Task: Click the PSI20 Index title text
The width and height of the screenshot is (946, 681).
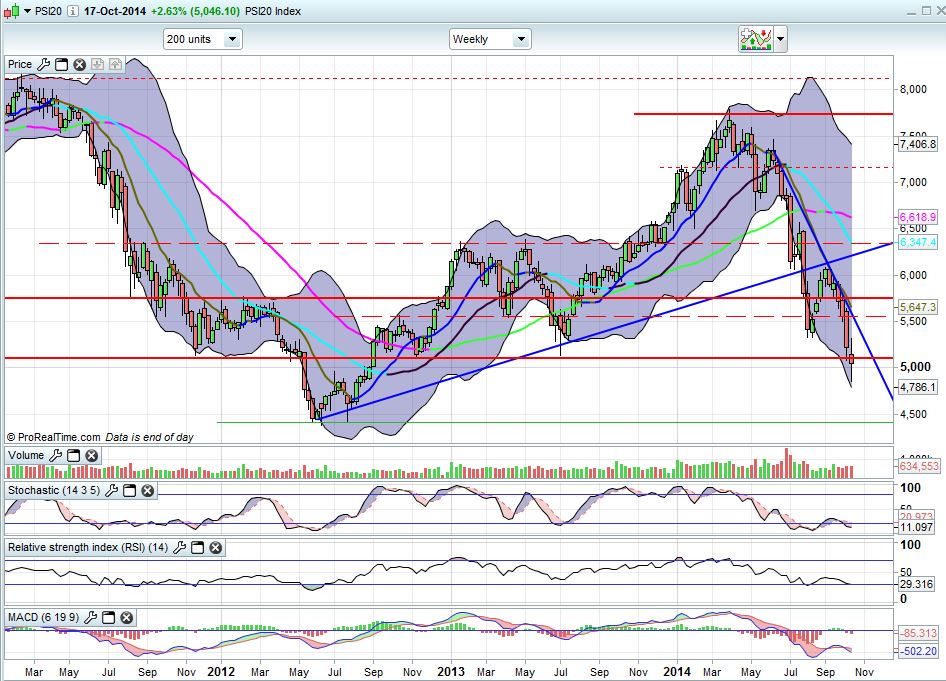Action: (273, 11)
